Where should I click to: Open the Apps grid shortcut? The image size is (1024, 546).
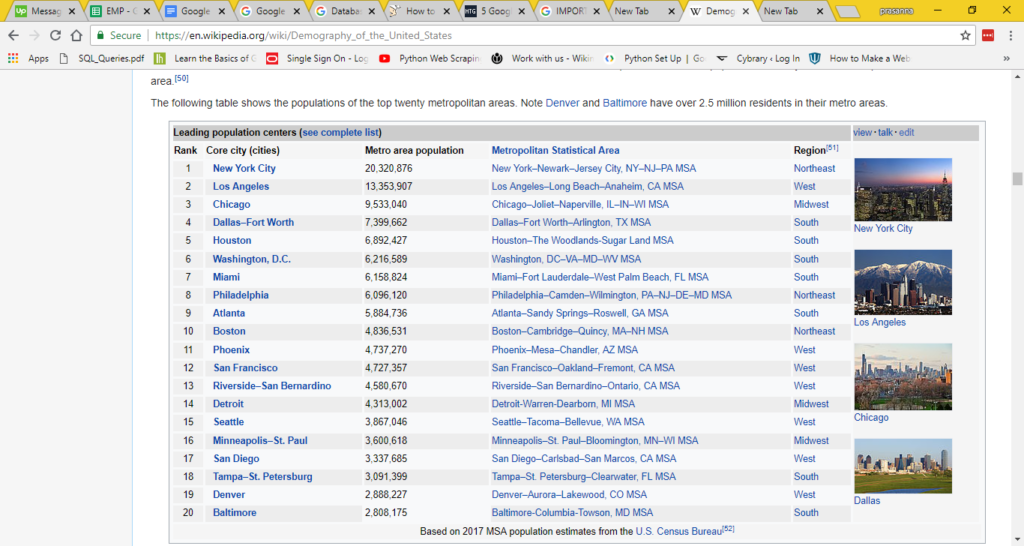point(28,58)
